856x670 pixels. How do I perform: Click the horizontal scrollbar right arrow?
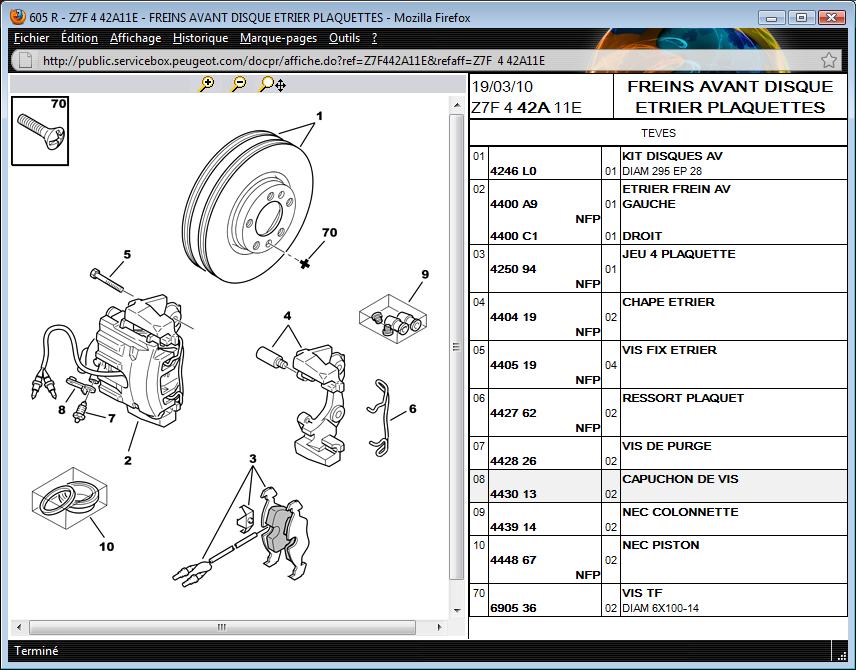pos(440,628)
